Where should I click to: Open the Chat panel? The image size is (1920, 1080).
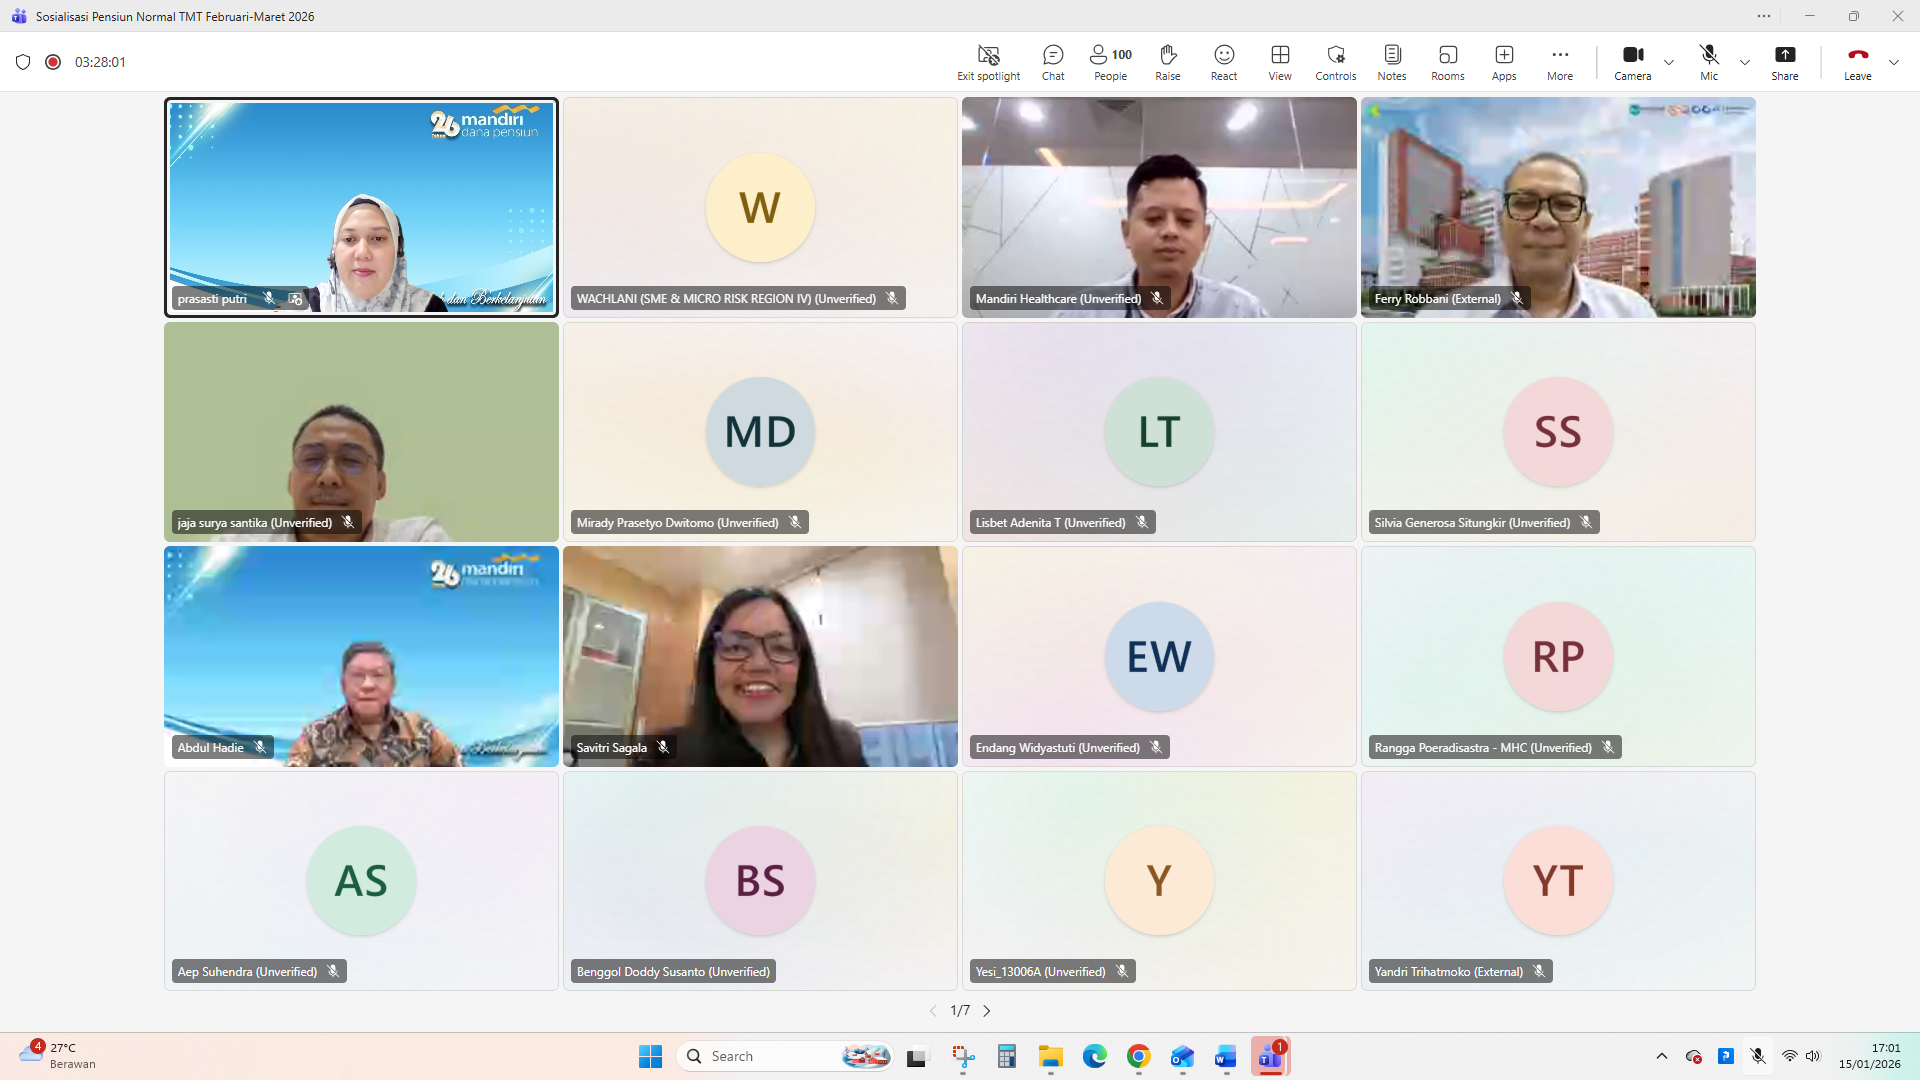[1053, 62]
